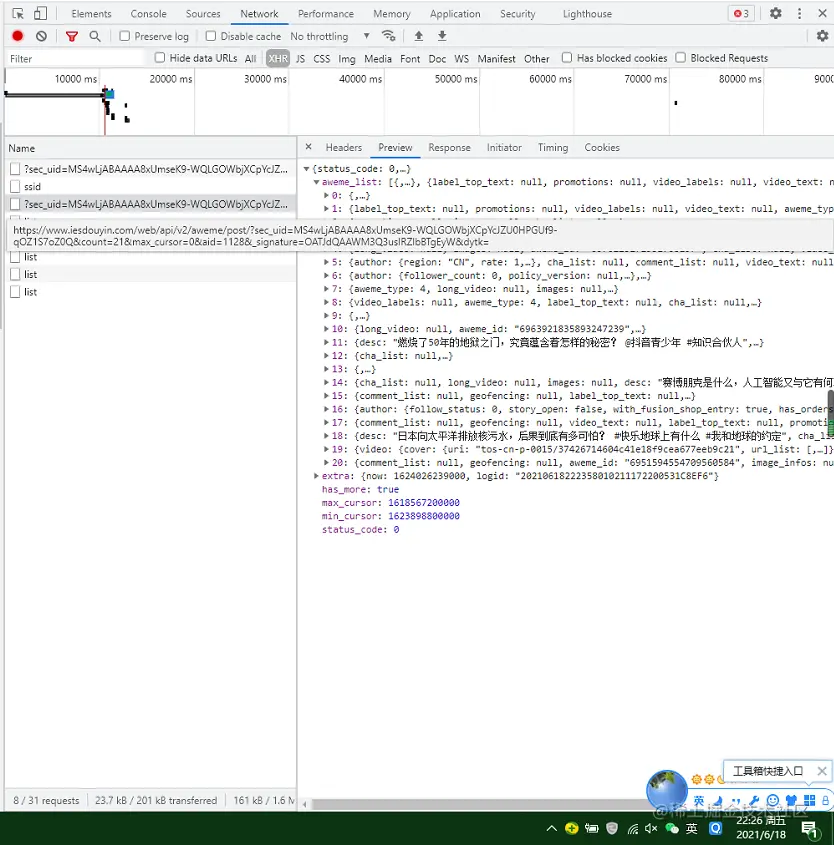This screenshot has height=845, width=834.
Task: Check Hide data URLs
Action: [159, 57]
